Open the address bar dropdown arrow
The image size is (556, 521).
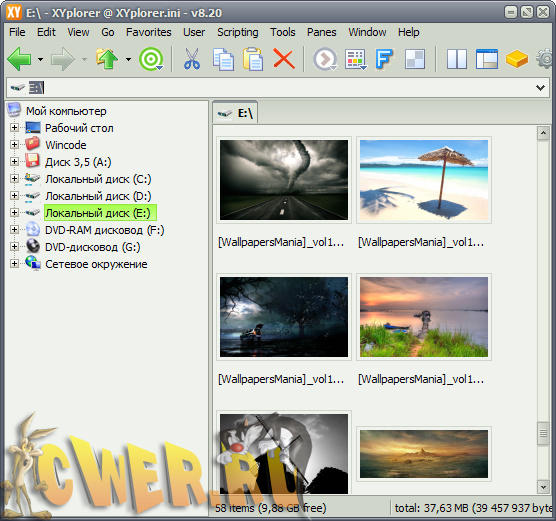[540, 88]
